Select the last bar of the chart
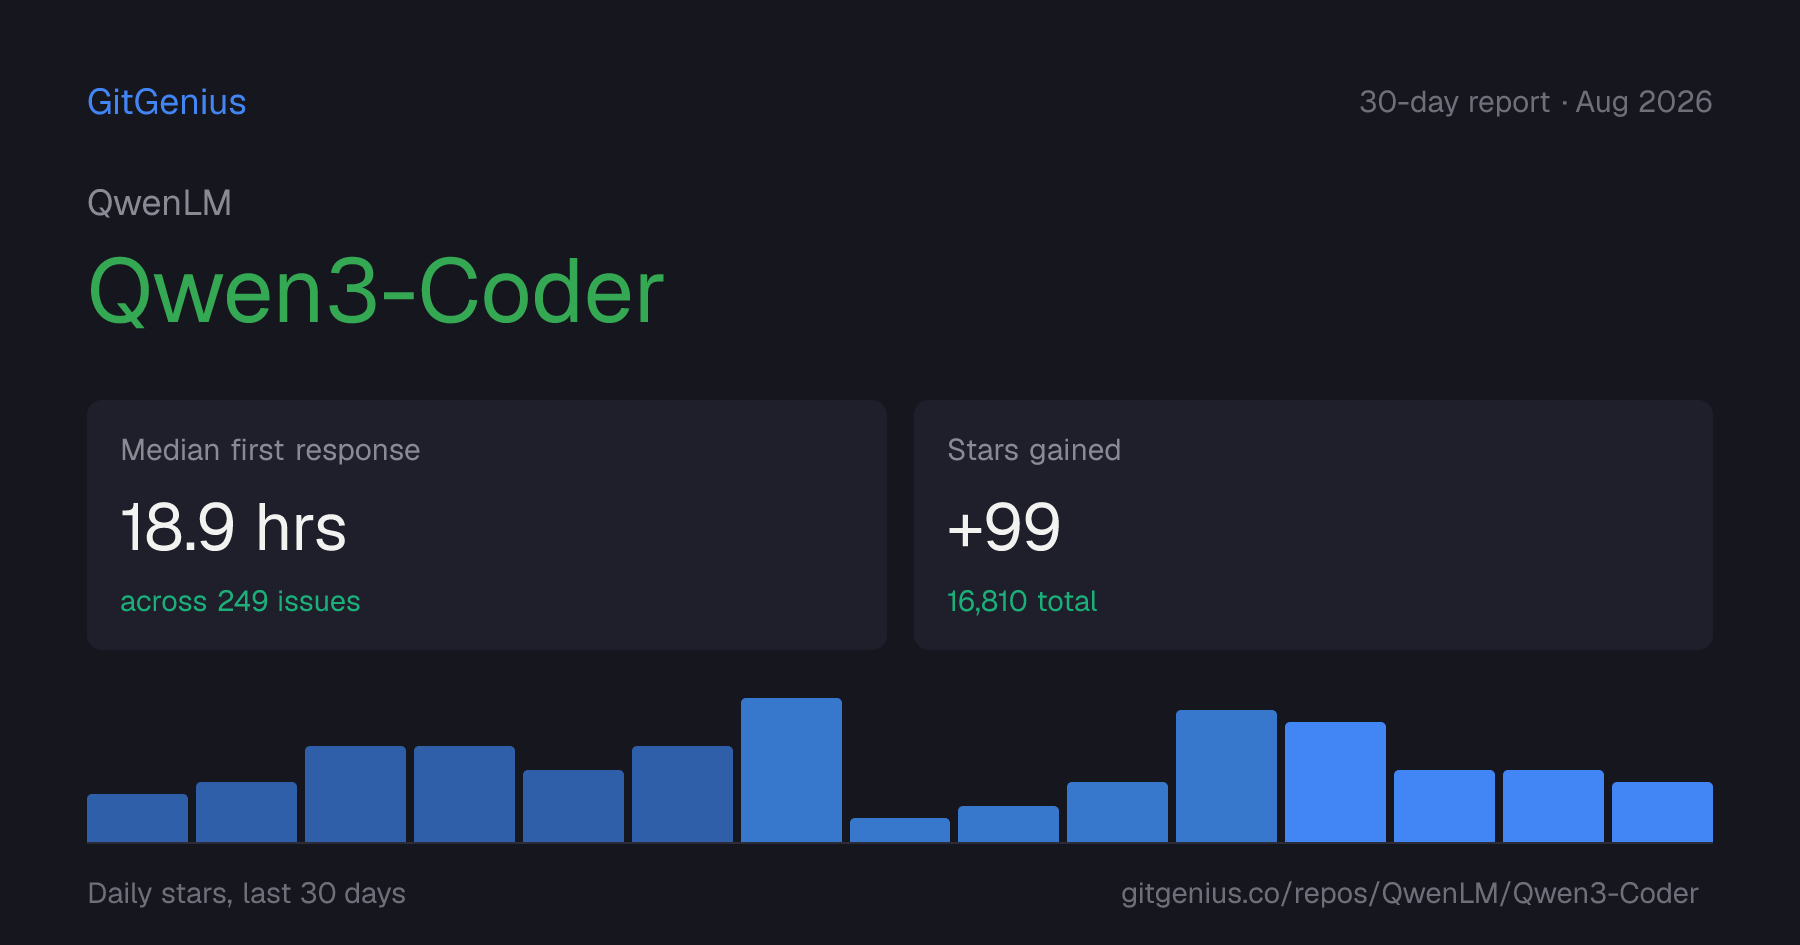 pos(1662,812)
